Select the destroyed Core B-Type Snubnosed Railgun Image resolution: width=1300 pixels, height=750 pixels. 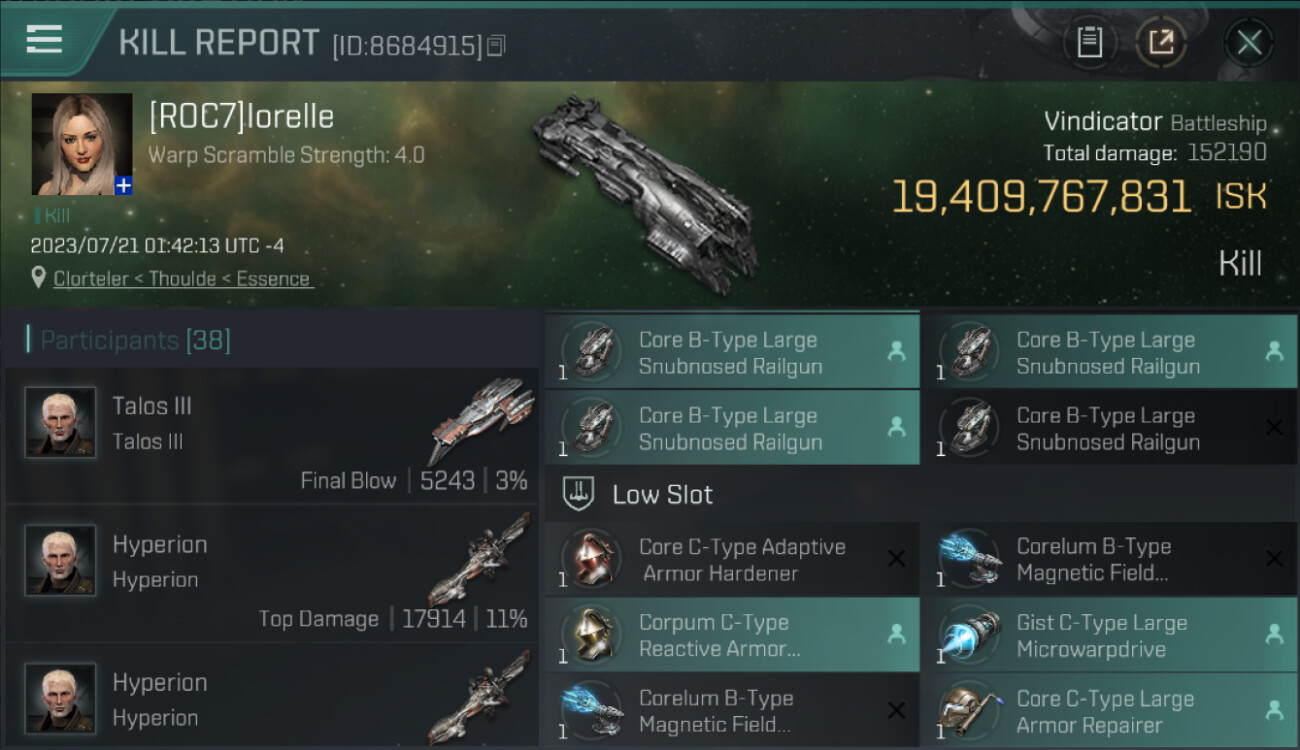(x=1109, y=428)
